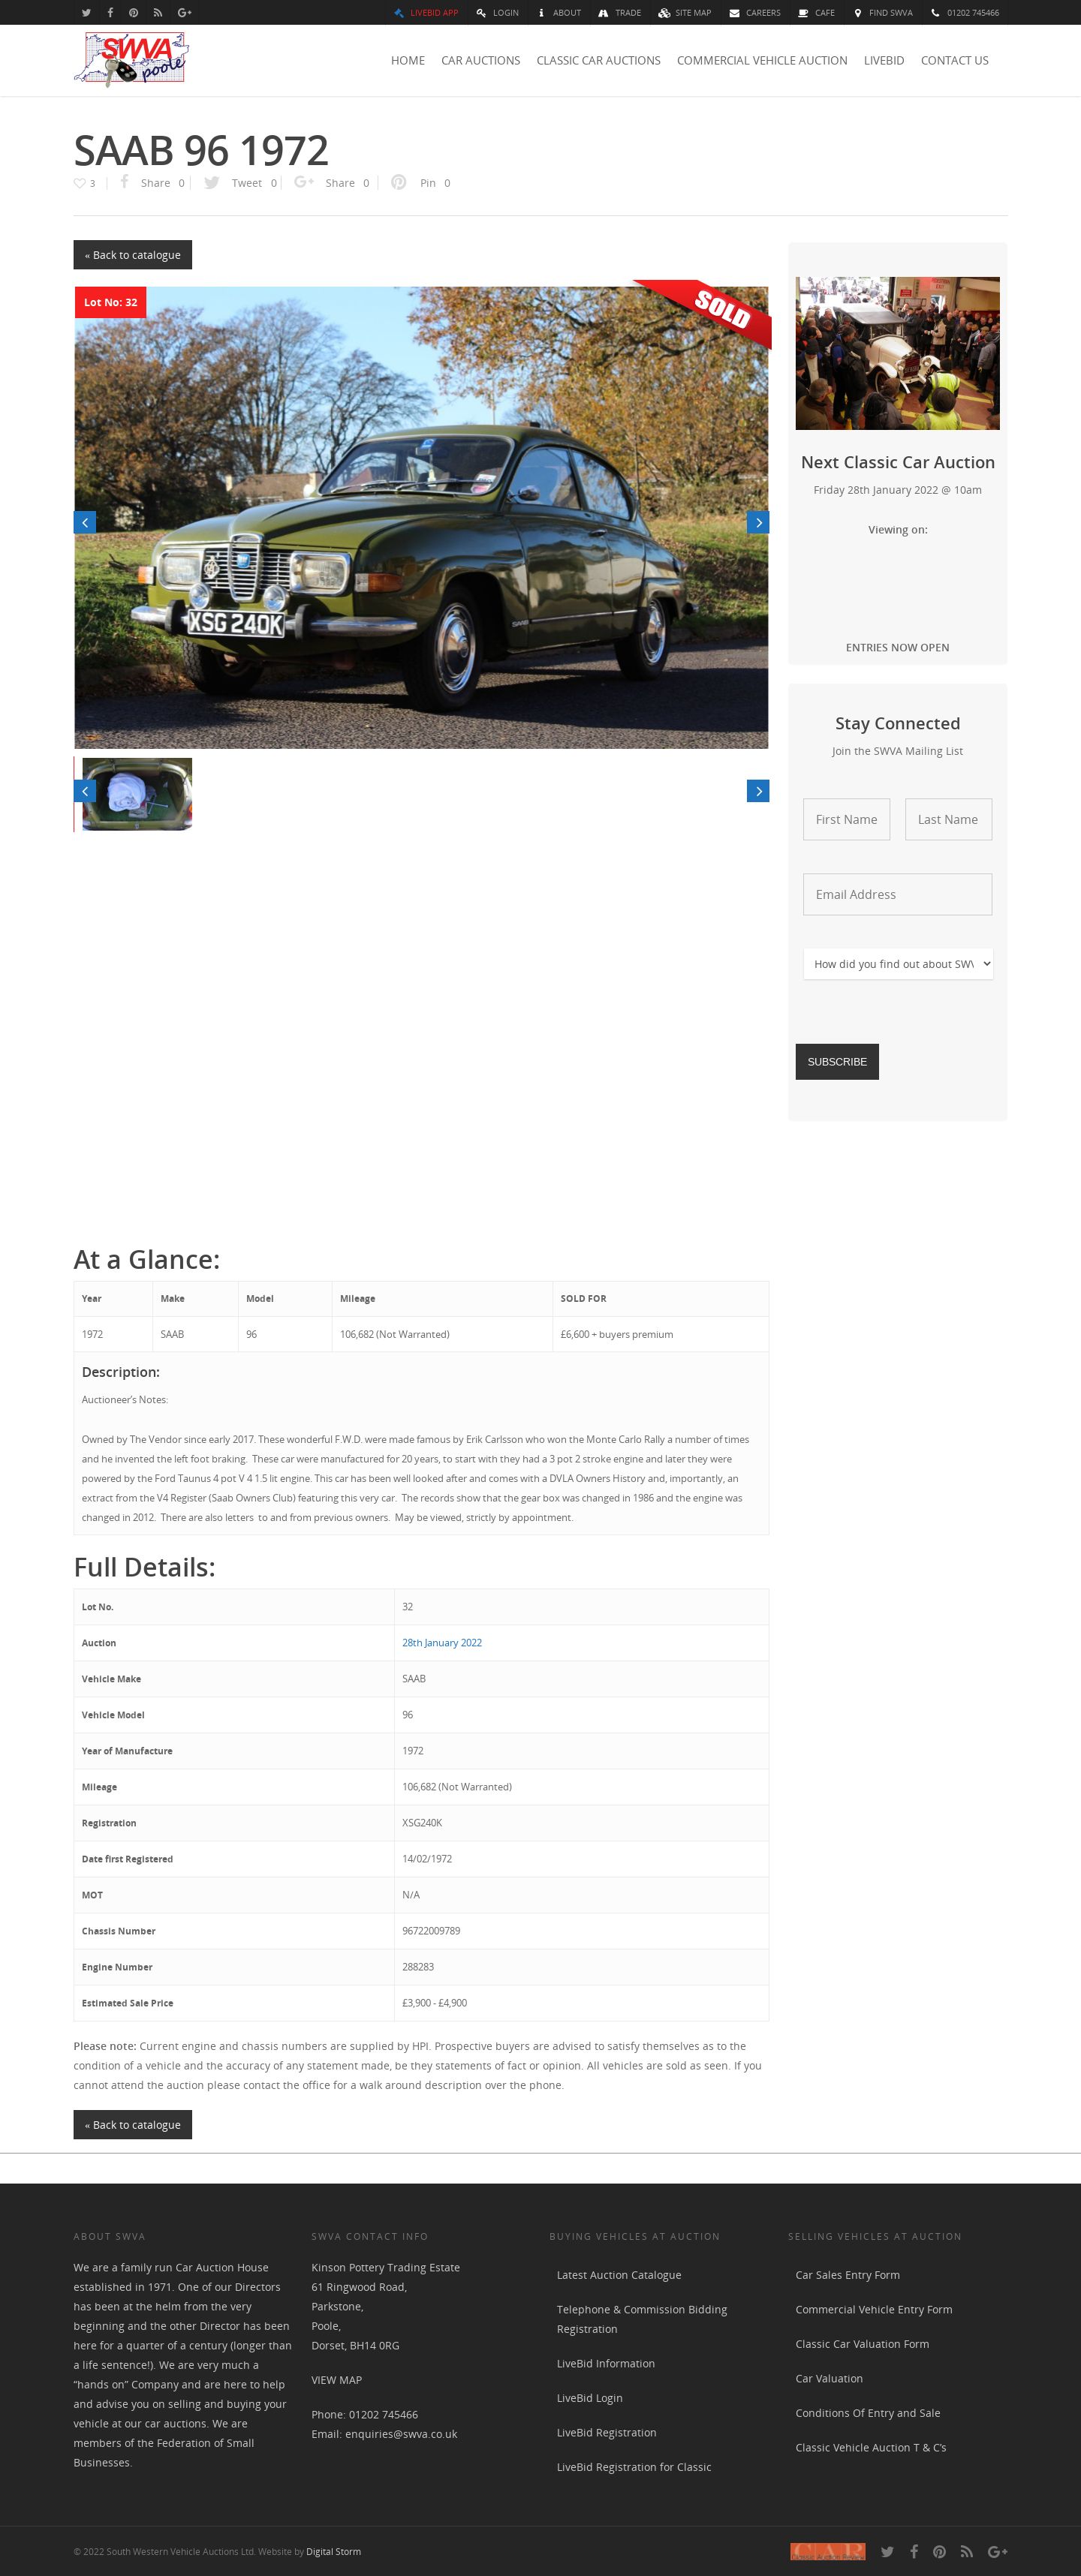Open the Classic Car Auctions menu
The image size is (1081, 2576).
(598, 61)
